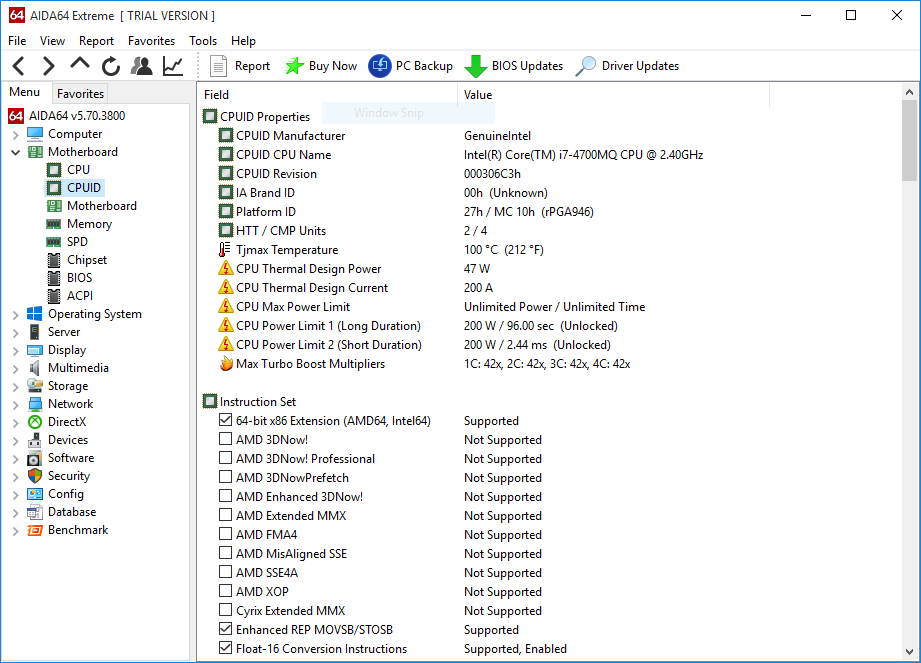Expand the Devices tree node
The height and width of the screenshot is (663, 921).
(x=15, y=441)
